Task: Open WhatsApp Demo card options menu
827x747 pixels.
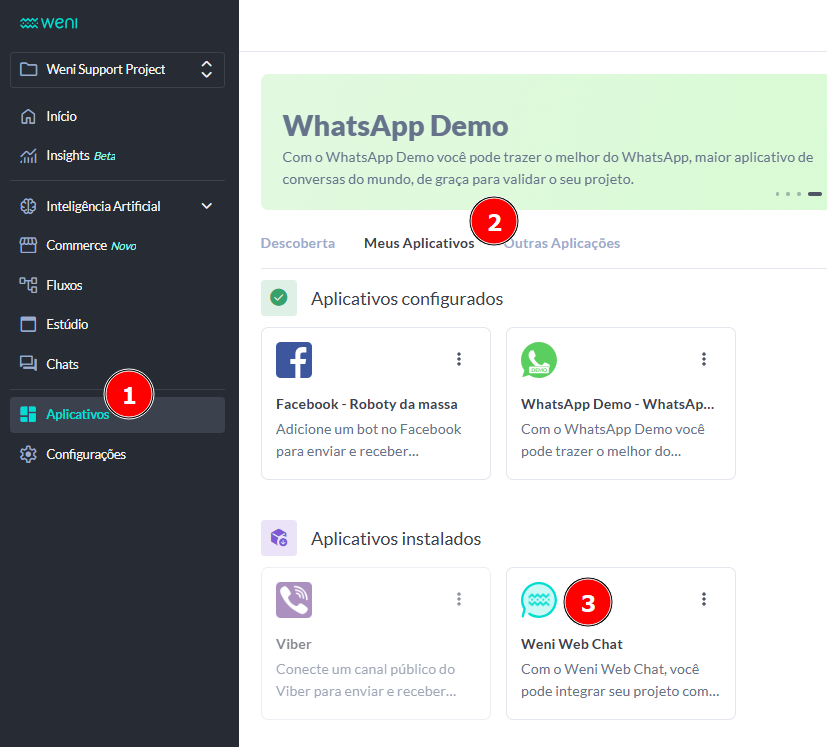Action: click(704, 359)
